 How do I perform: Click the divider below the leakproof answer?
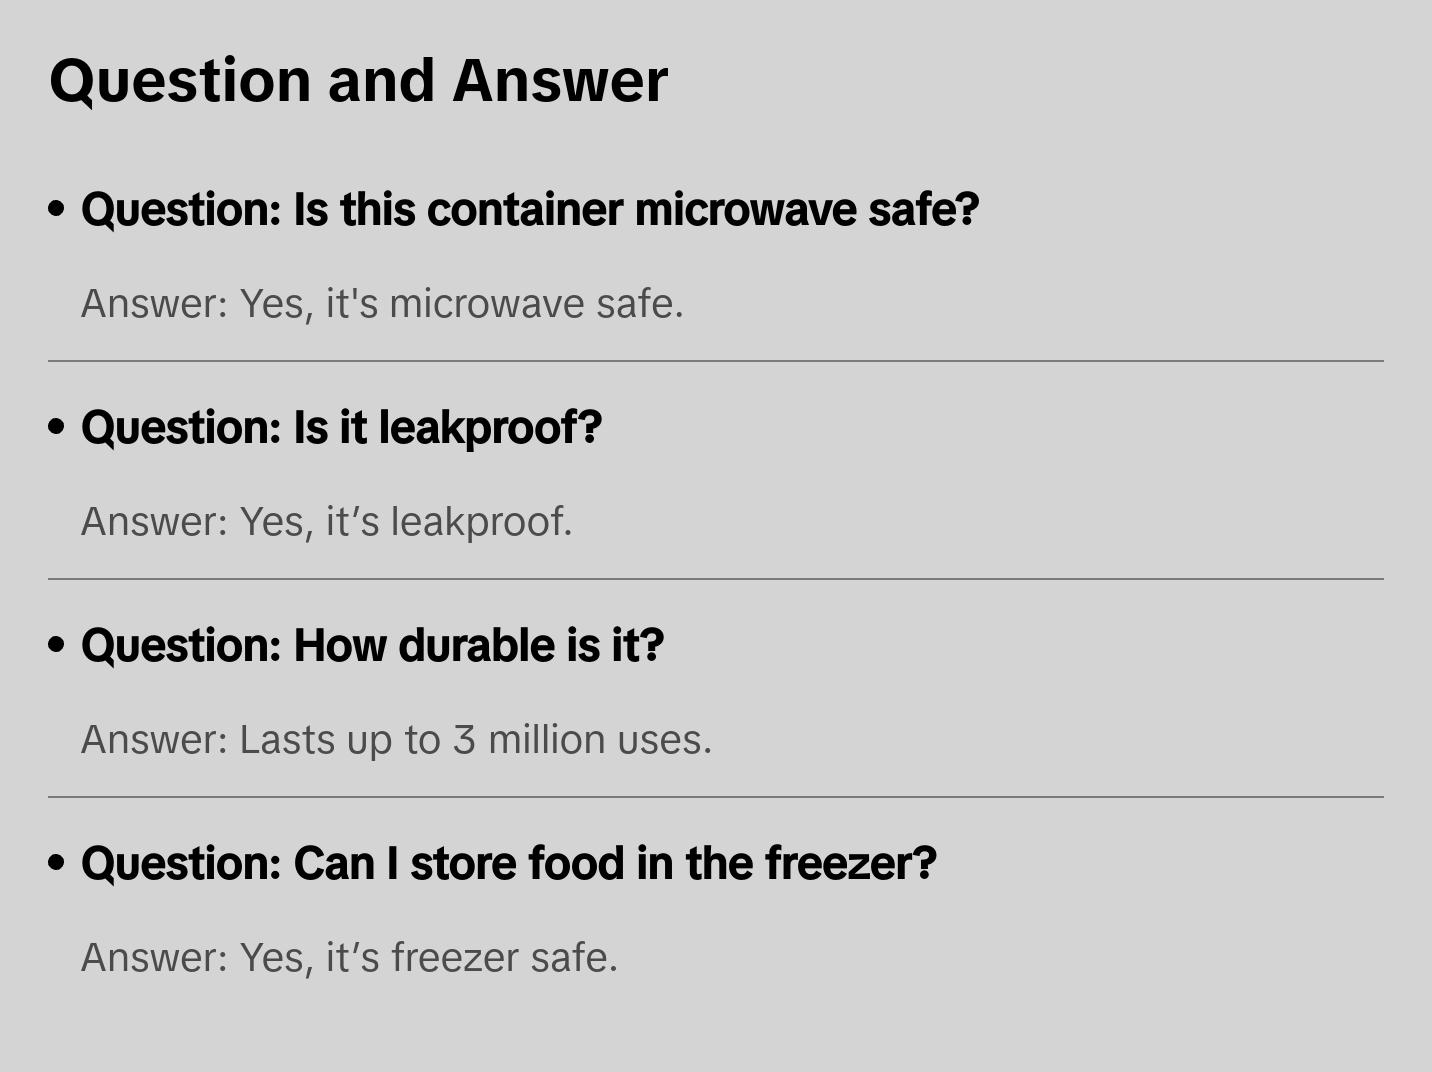(x=716, y=579)
